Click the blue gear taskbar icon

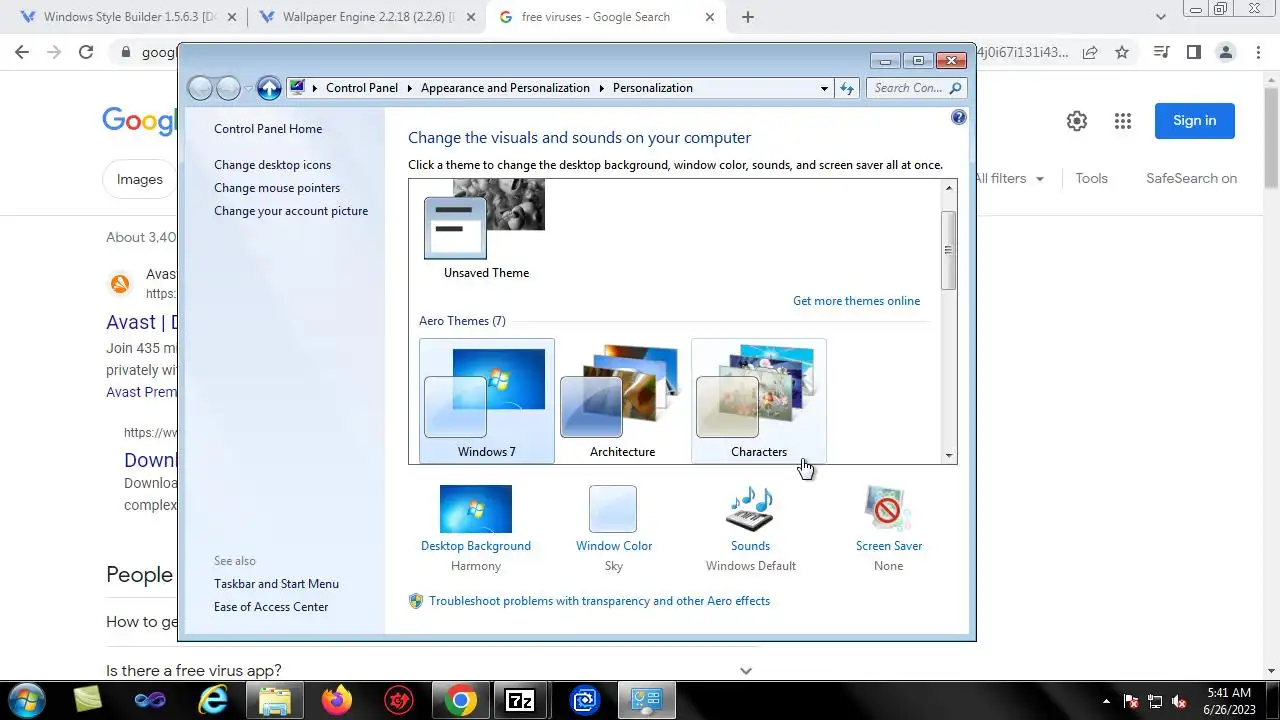pyautogui.click(x=585, y=700)
